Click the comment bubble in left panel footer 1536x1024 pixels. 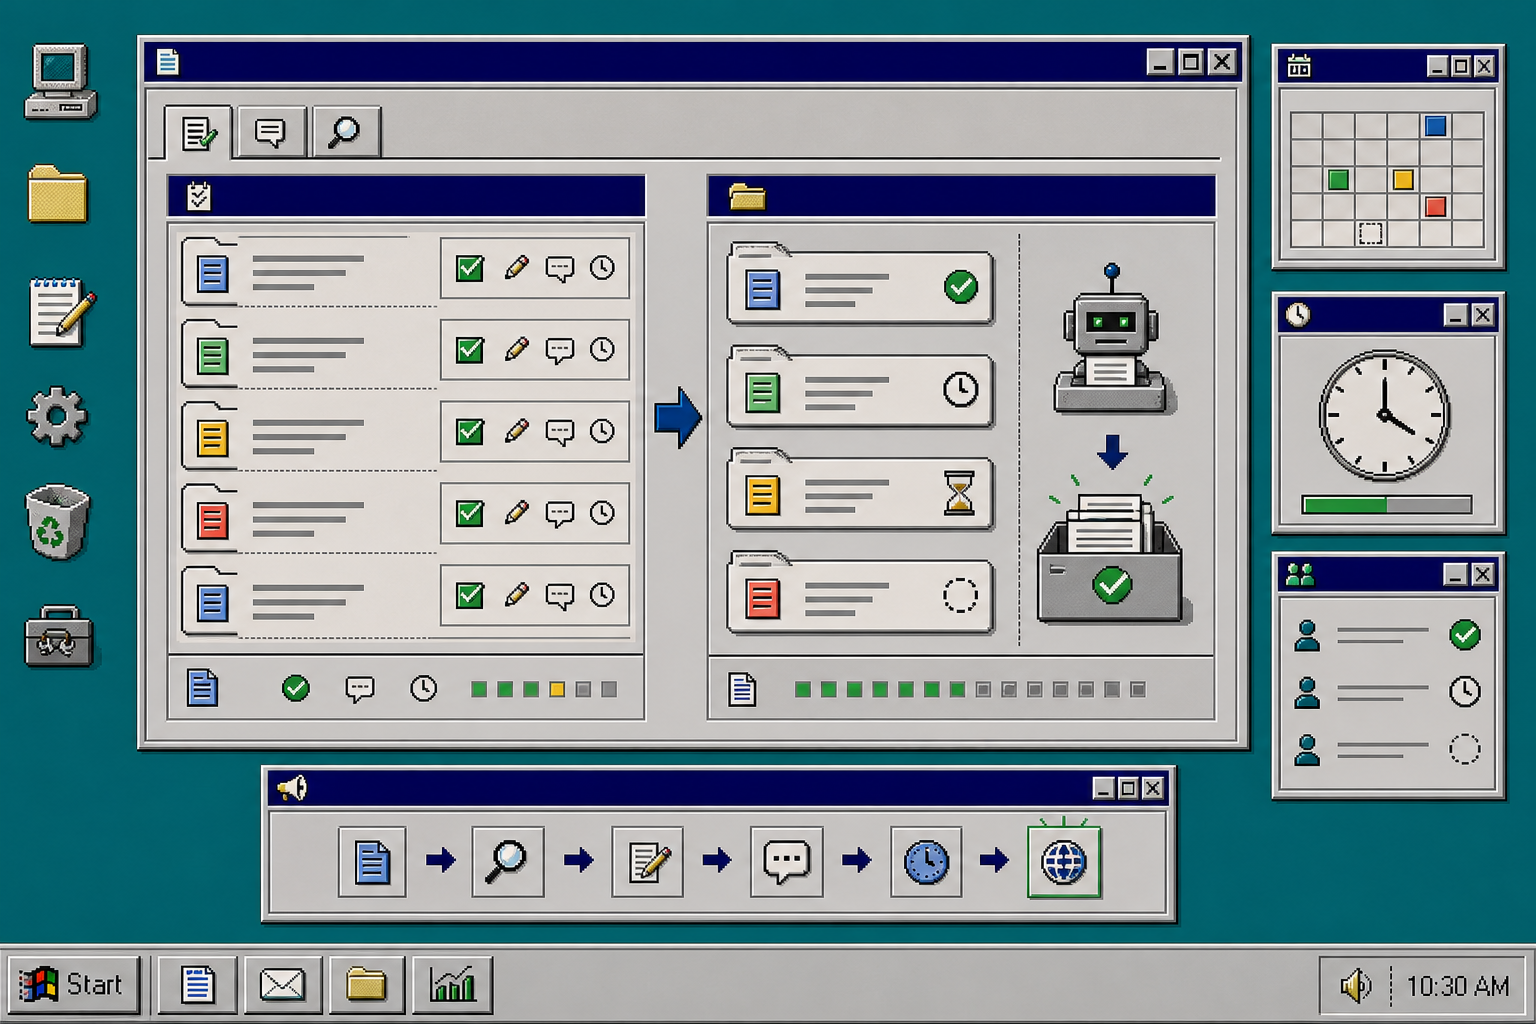(360, 689)
